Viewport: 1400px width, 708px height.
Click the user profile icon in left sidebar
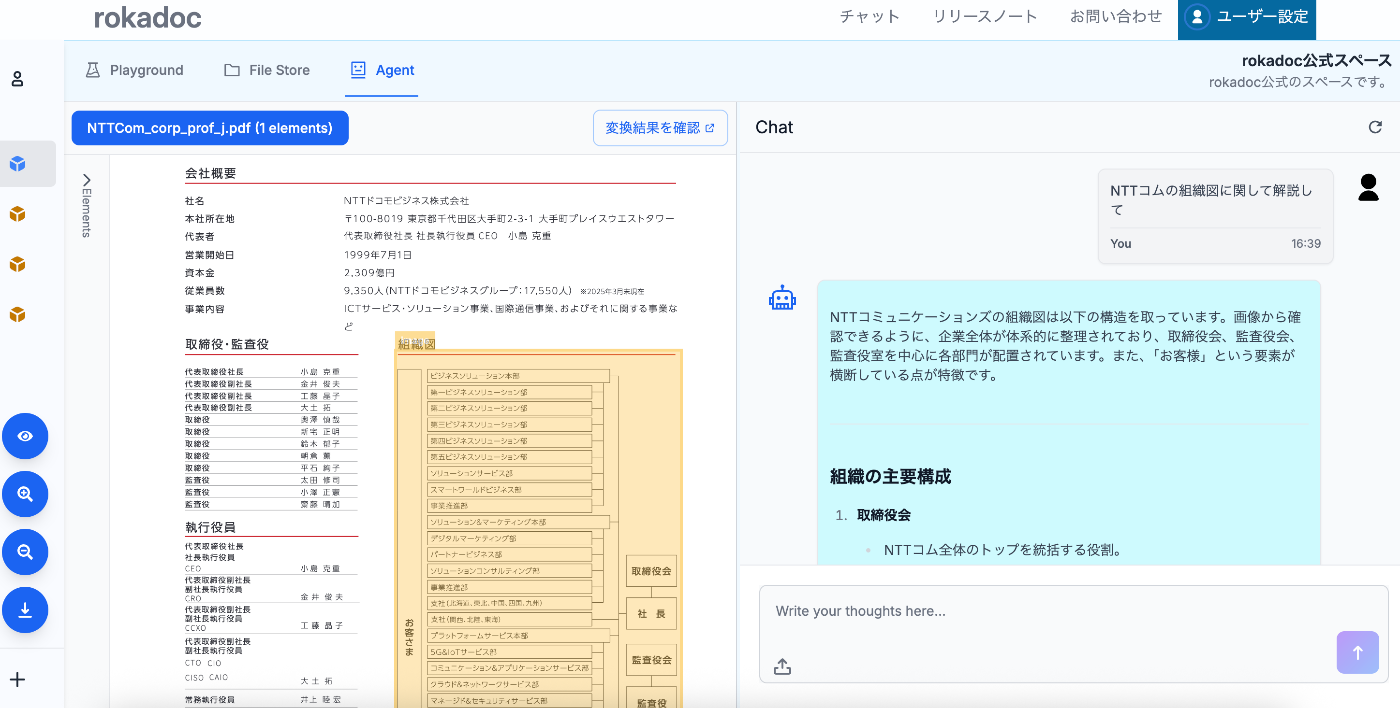[x=17, y=79]
